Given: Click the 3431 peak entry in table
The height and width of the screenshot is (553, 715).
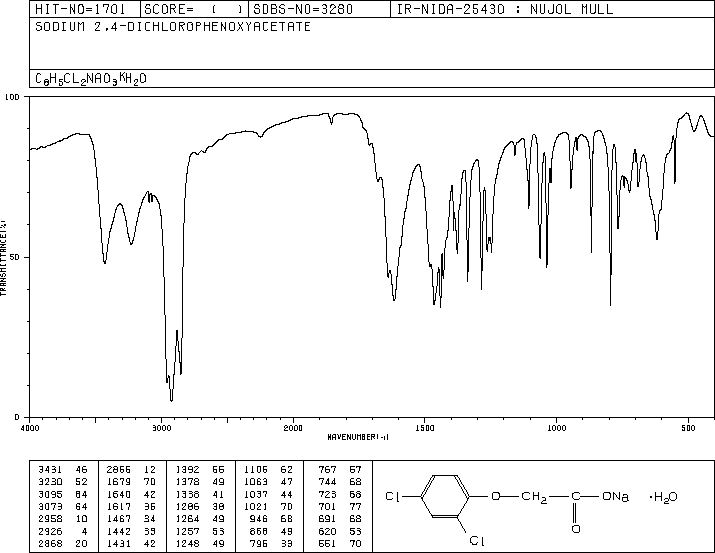Looking at the screenshot, I should tap(63, 470).
